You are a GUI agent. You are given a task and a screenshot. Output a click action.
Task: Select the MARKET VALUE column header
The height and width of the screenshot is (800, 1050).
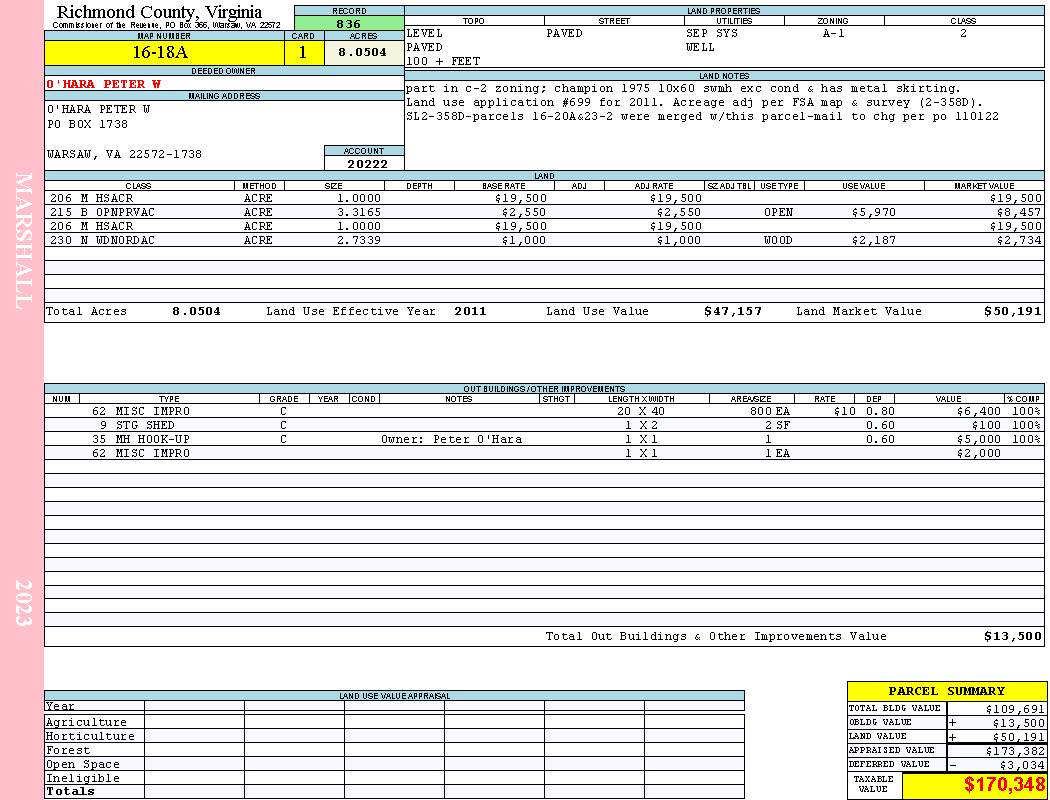point(984,186)
